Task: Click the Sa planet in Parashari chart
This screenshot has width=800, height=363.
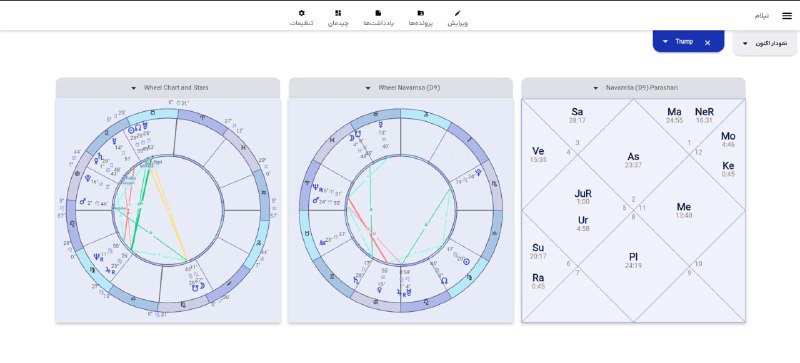Action: pyautogui.click(x=577, y=112)
